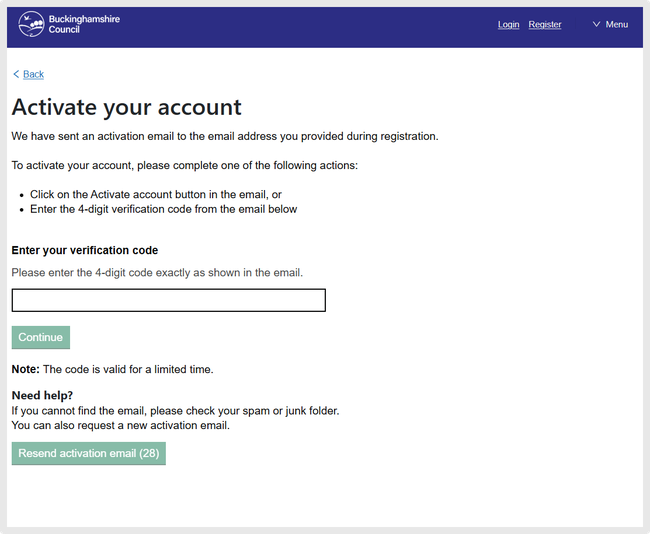Click the 'Activate your account' heading

(x=127, y=107)
